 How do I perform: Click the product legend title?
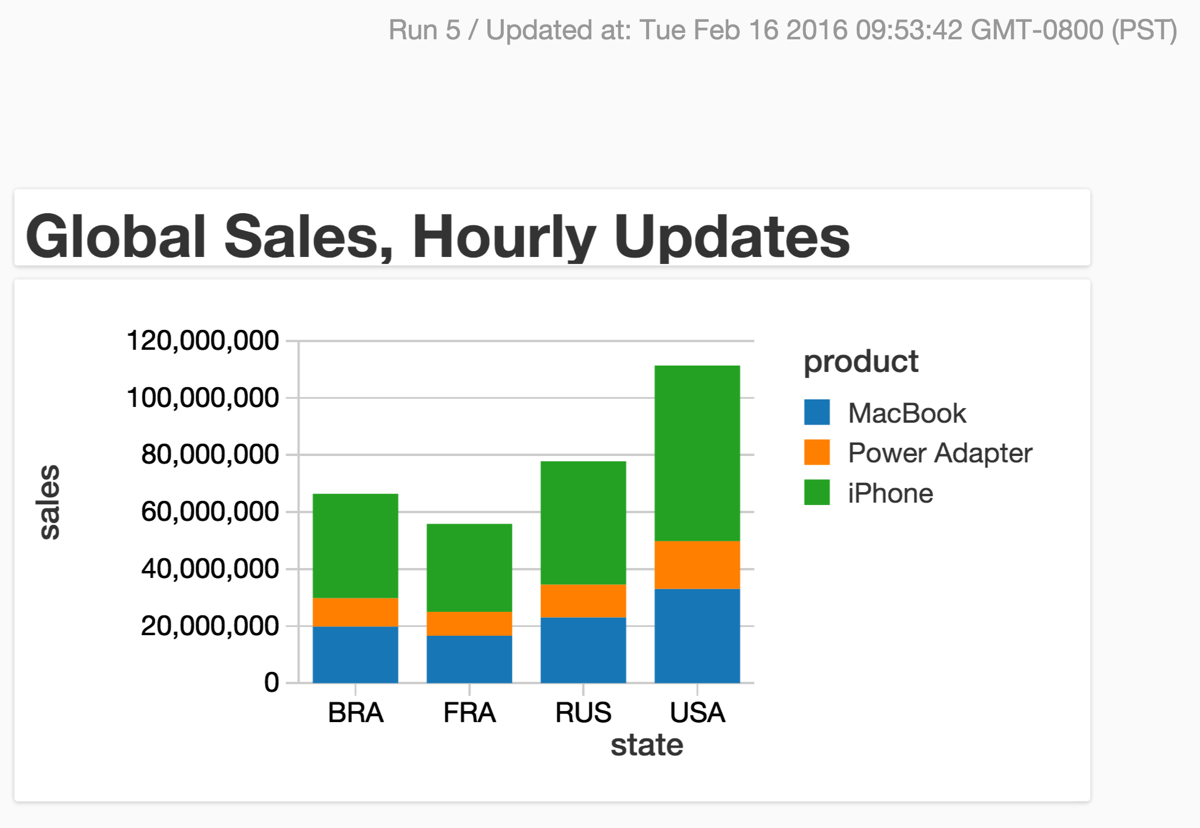[x=861, y=361]
